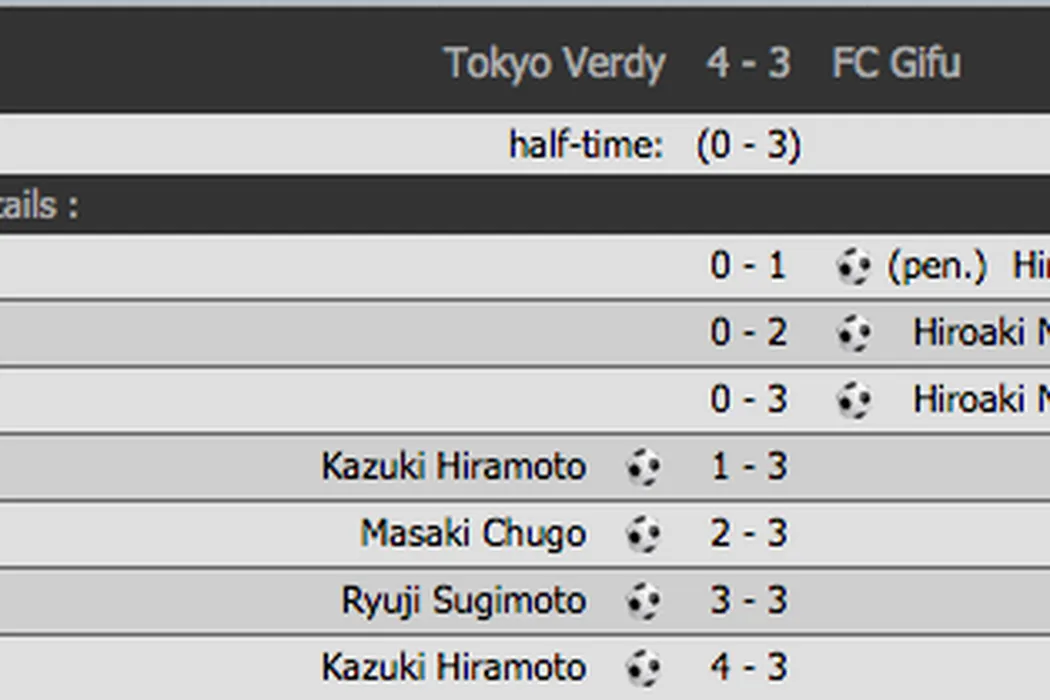
Task: Click Kazuki Hiramoto in the 4 - 3 row
Action: pyautogui.click(x=453, y=667)
